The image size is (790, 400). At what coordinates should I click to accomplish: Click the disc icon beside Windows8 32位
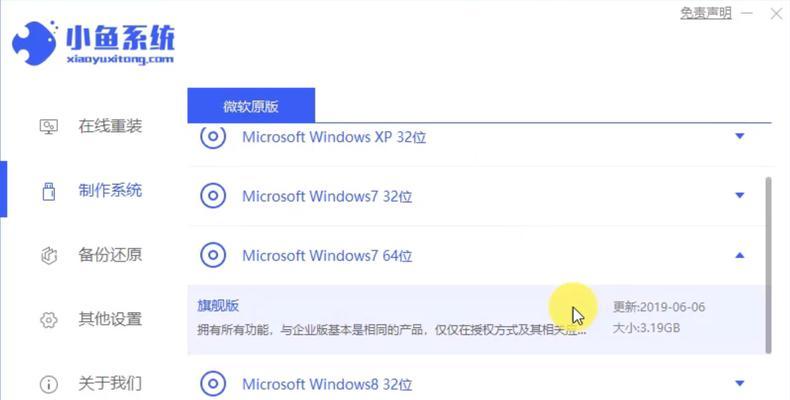(x=213, y=384)
